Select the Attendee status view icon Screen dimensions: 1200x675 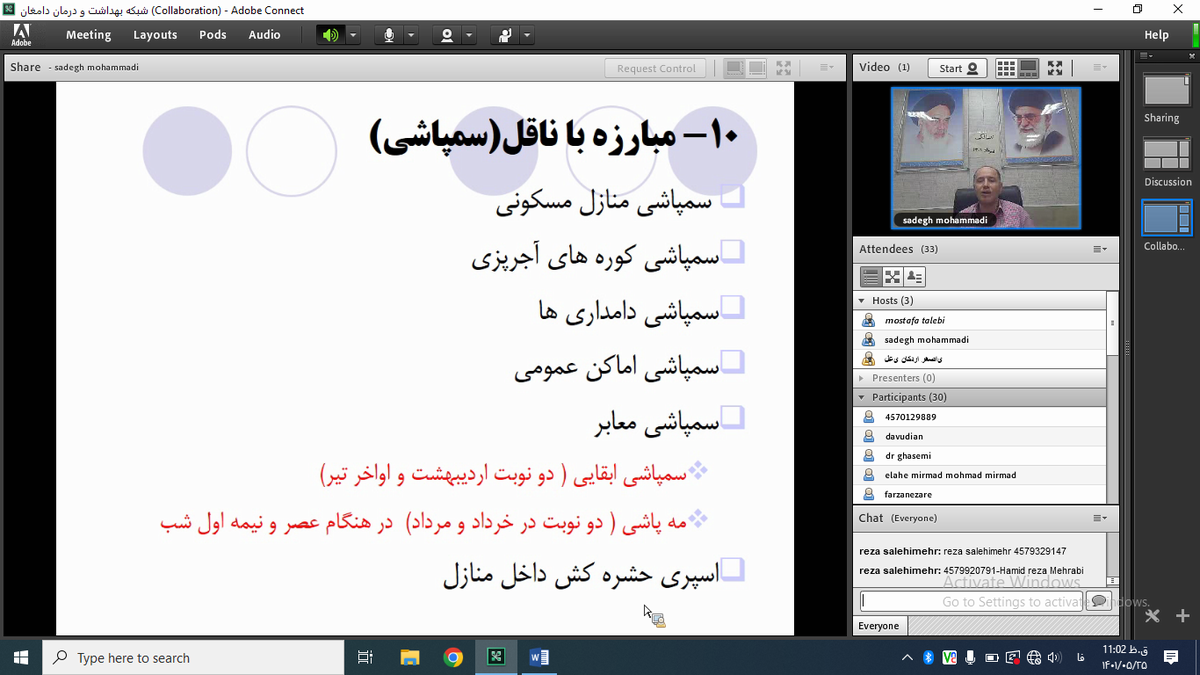915,276
